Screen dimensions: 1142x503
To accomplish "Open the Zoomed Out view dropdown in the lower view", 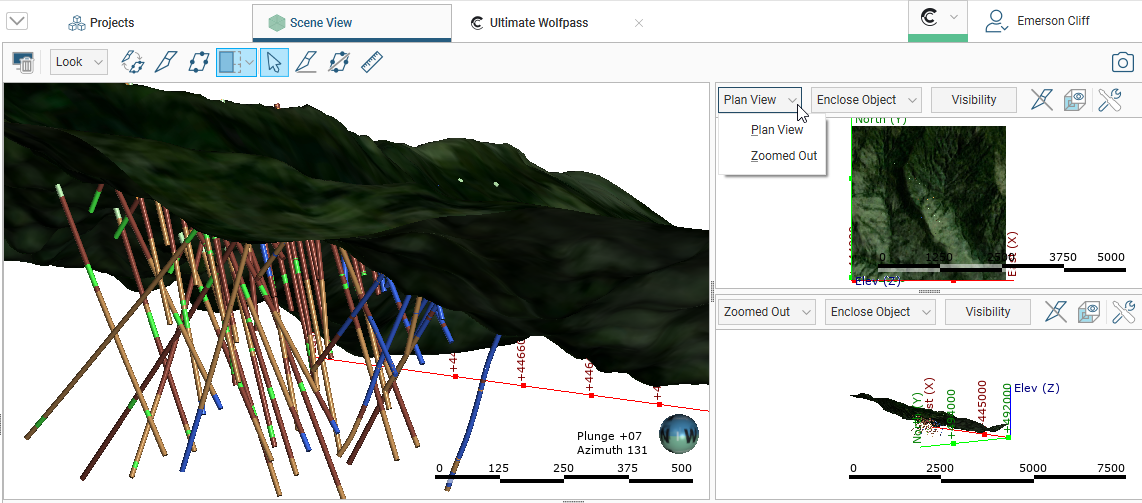I will coord(765,312).
